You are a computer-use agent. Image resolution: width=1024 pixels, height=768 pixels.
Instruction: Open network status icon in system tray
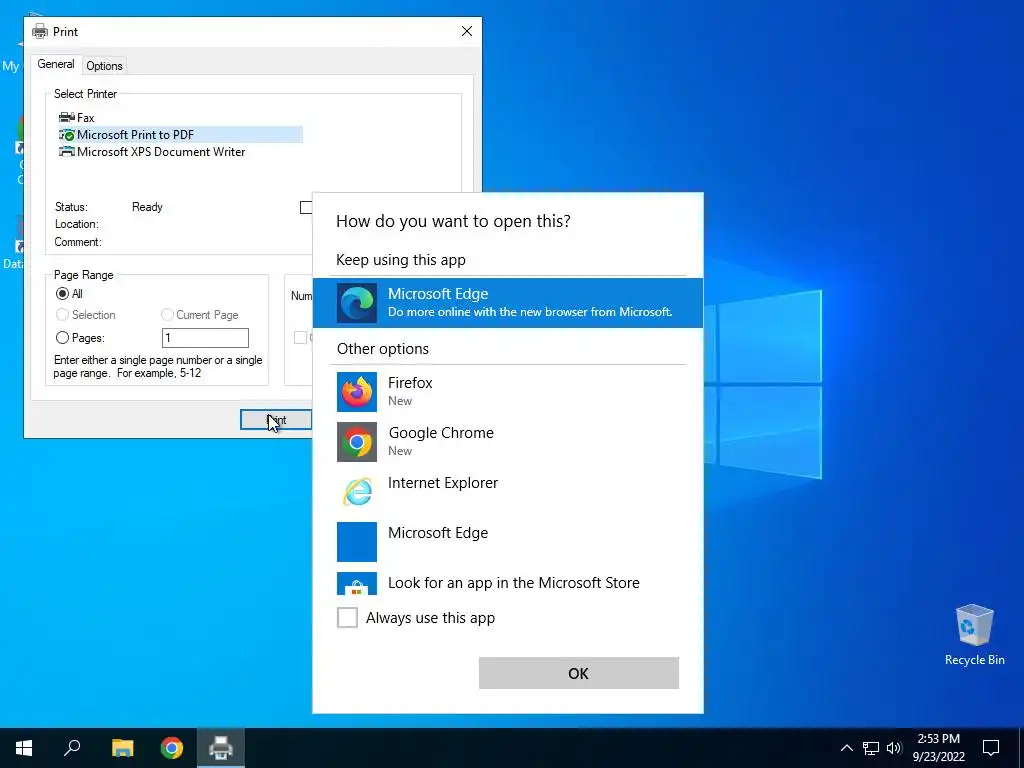871,748
